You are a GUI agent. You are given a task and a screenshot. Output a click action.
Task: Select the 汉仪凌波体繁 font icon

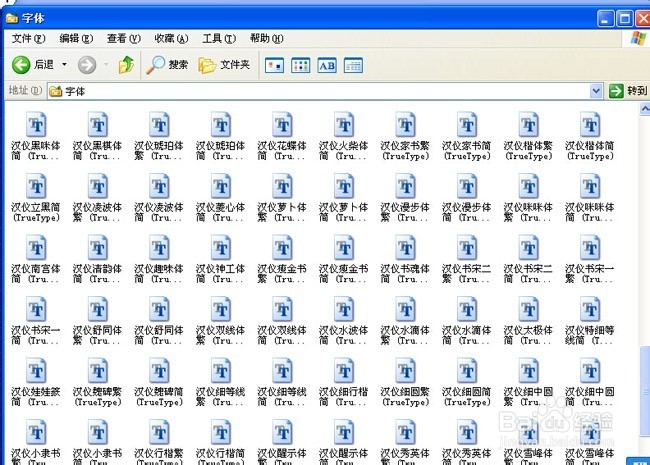point(98,186)
